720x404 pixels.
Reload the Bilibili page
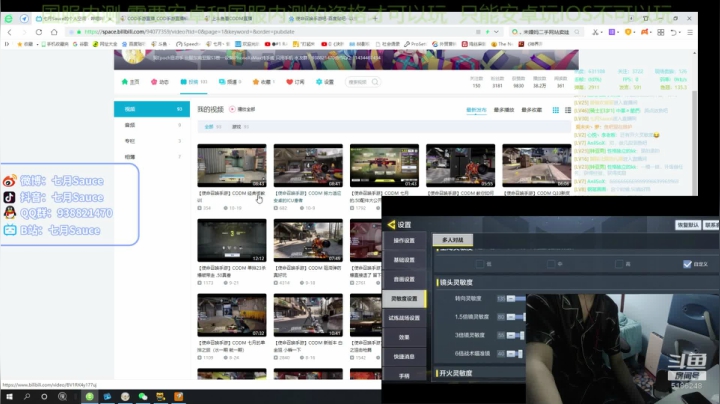point(39,32)
